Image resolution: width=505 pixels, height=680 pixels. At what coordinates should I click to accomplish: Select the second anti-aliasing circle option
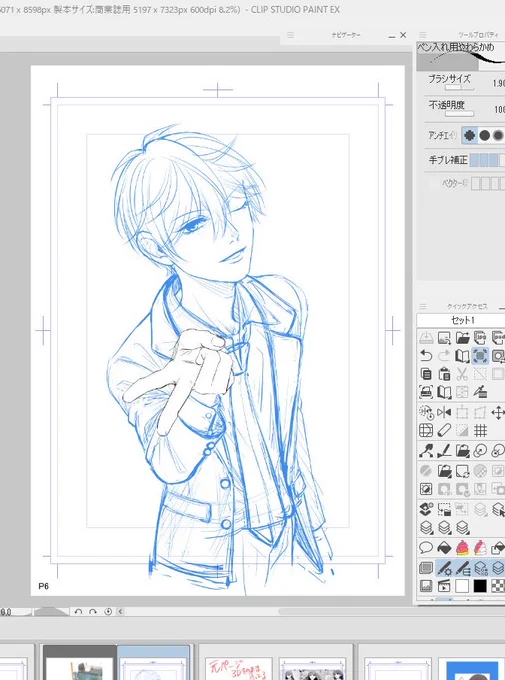click(485, 135)
